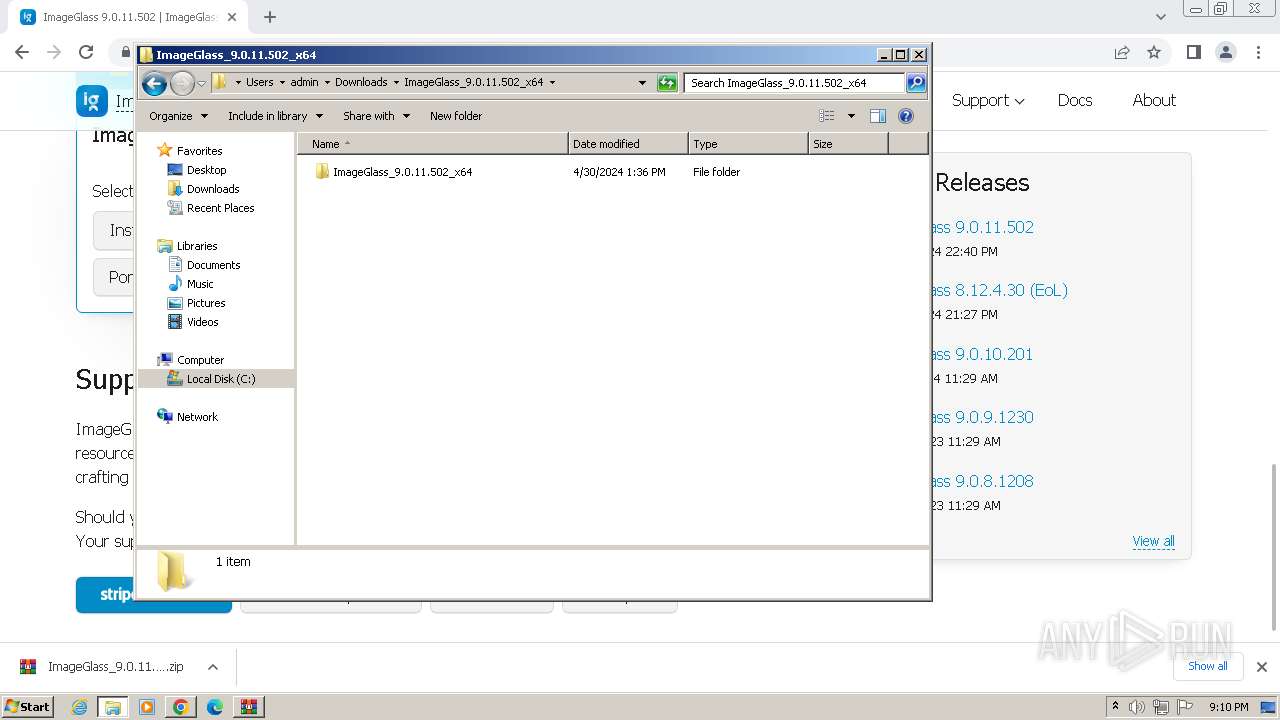The height and width of the screenshot is (720, 1280).
Task: Open the About page on the website
Action: (1154, 100)
